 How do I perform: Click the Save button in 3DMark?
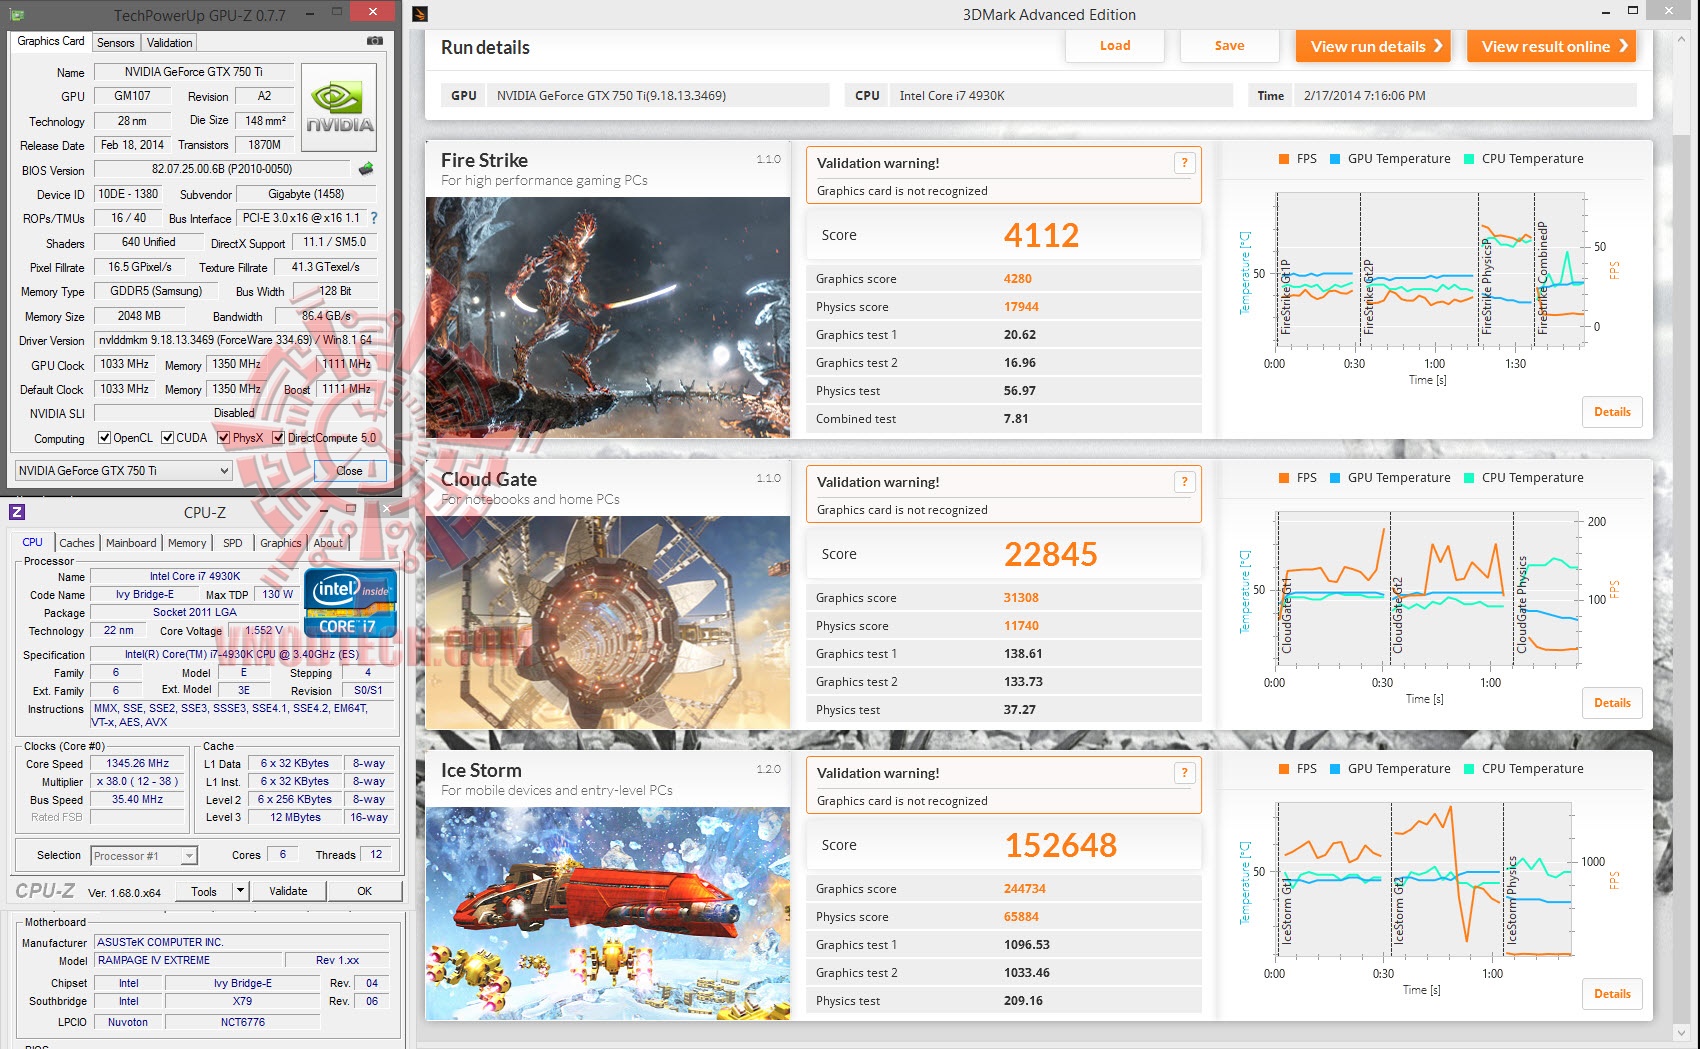pos(1230,46)
